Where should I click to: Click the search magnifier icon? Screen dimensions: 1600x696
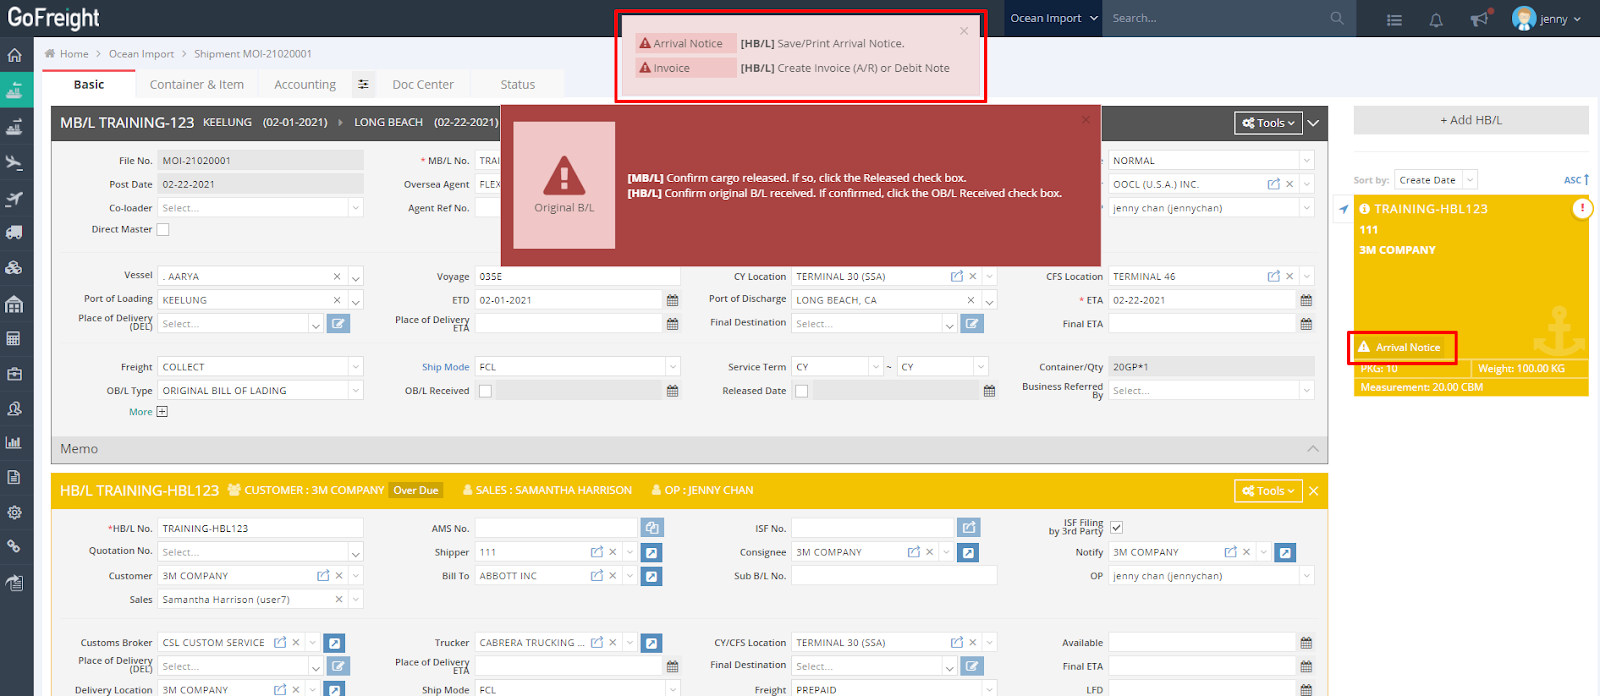(1337, 18)
